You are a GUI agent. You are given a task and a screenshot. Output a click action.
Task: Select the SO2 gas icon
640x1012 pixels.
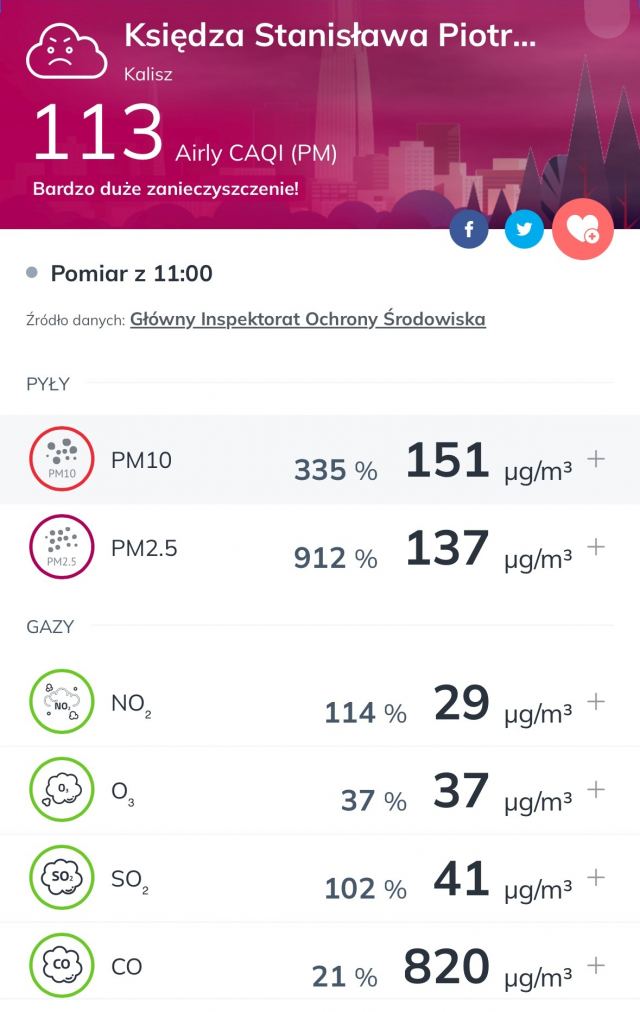[x=62, y=877]
